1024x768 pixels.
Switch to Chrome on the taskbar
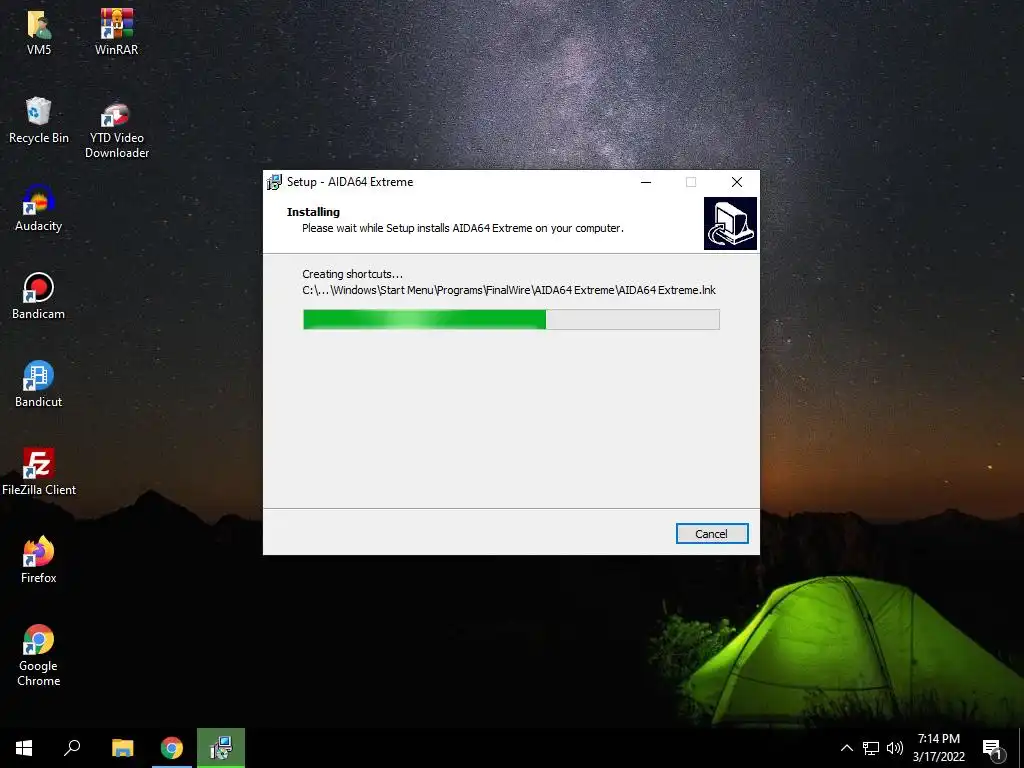172,748
